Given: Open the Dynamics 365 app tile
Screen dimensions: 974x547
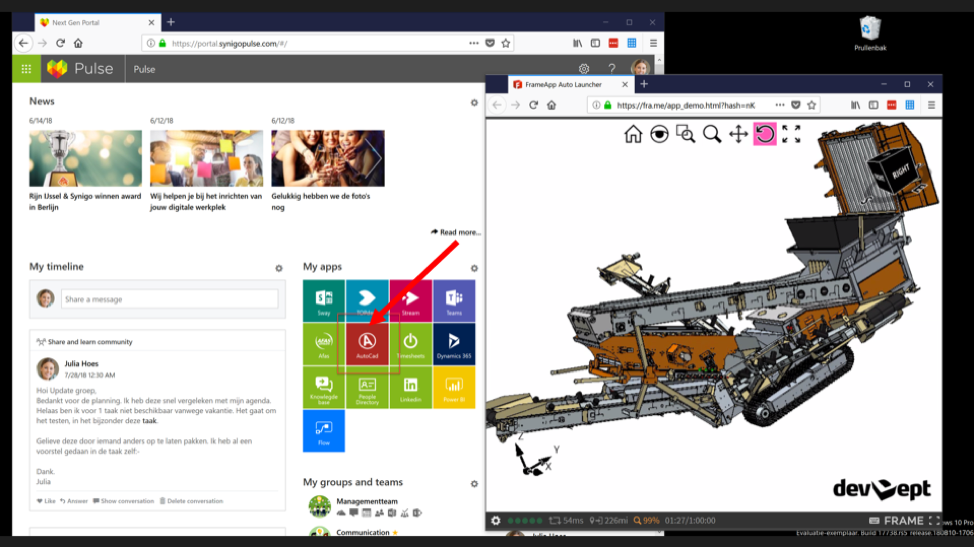Looking at the screenshot, I should 453,344.
